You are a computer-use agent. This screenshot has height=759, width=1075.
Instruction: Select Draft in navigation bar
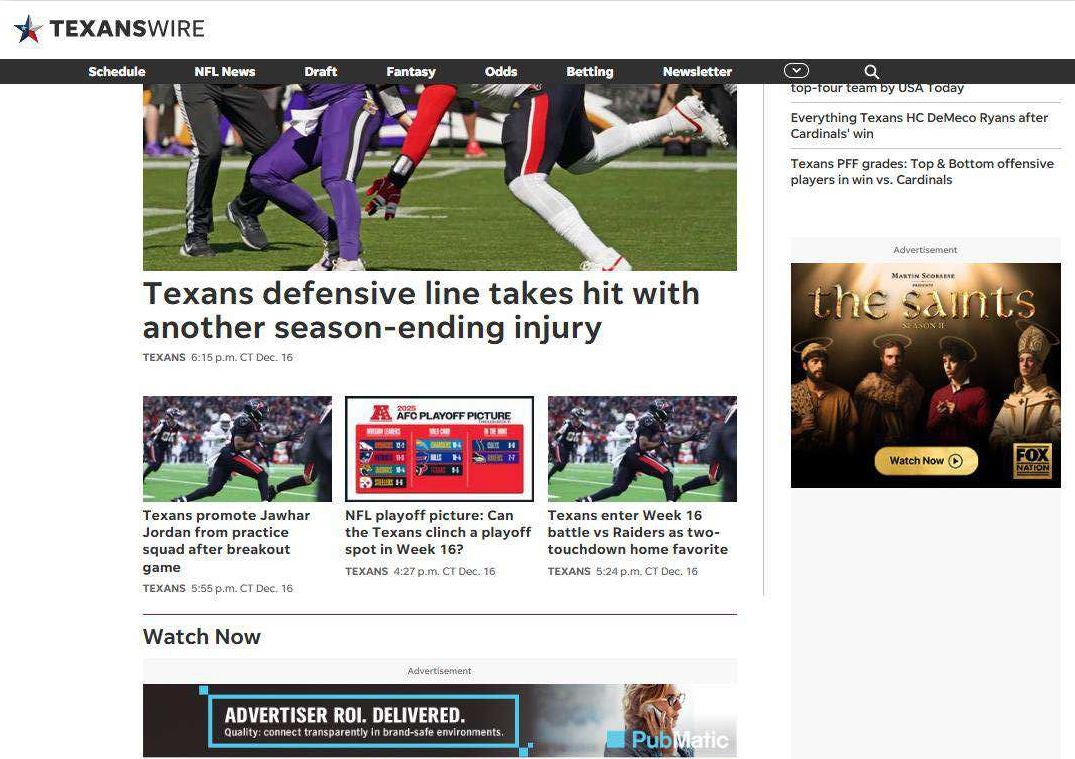click(x=321, y=72)
